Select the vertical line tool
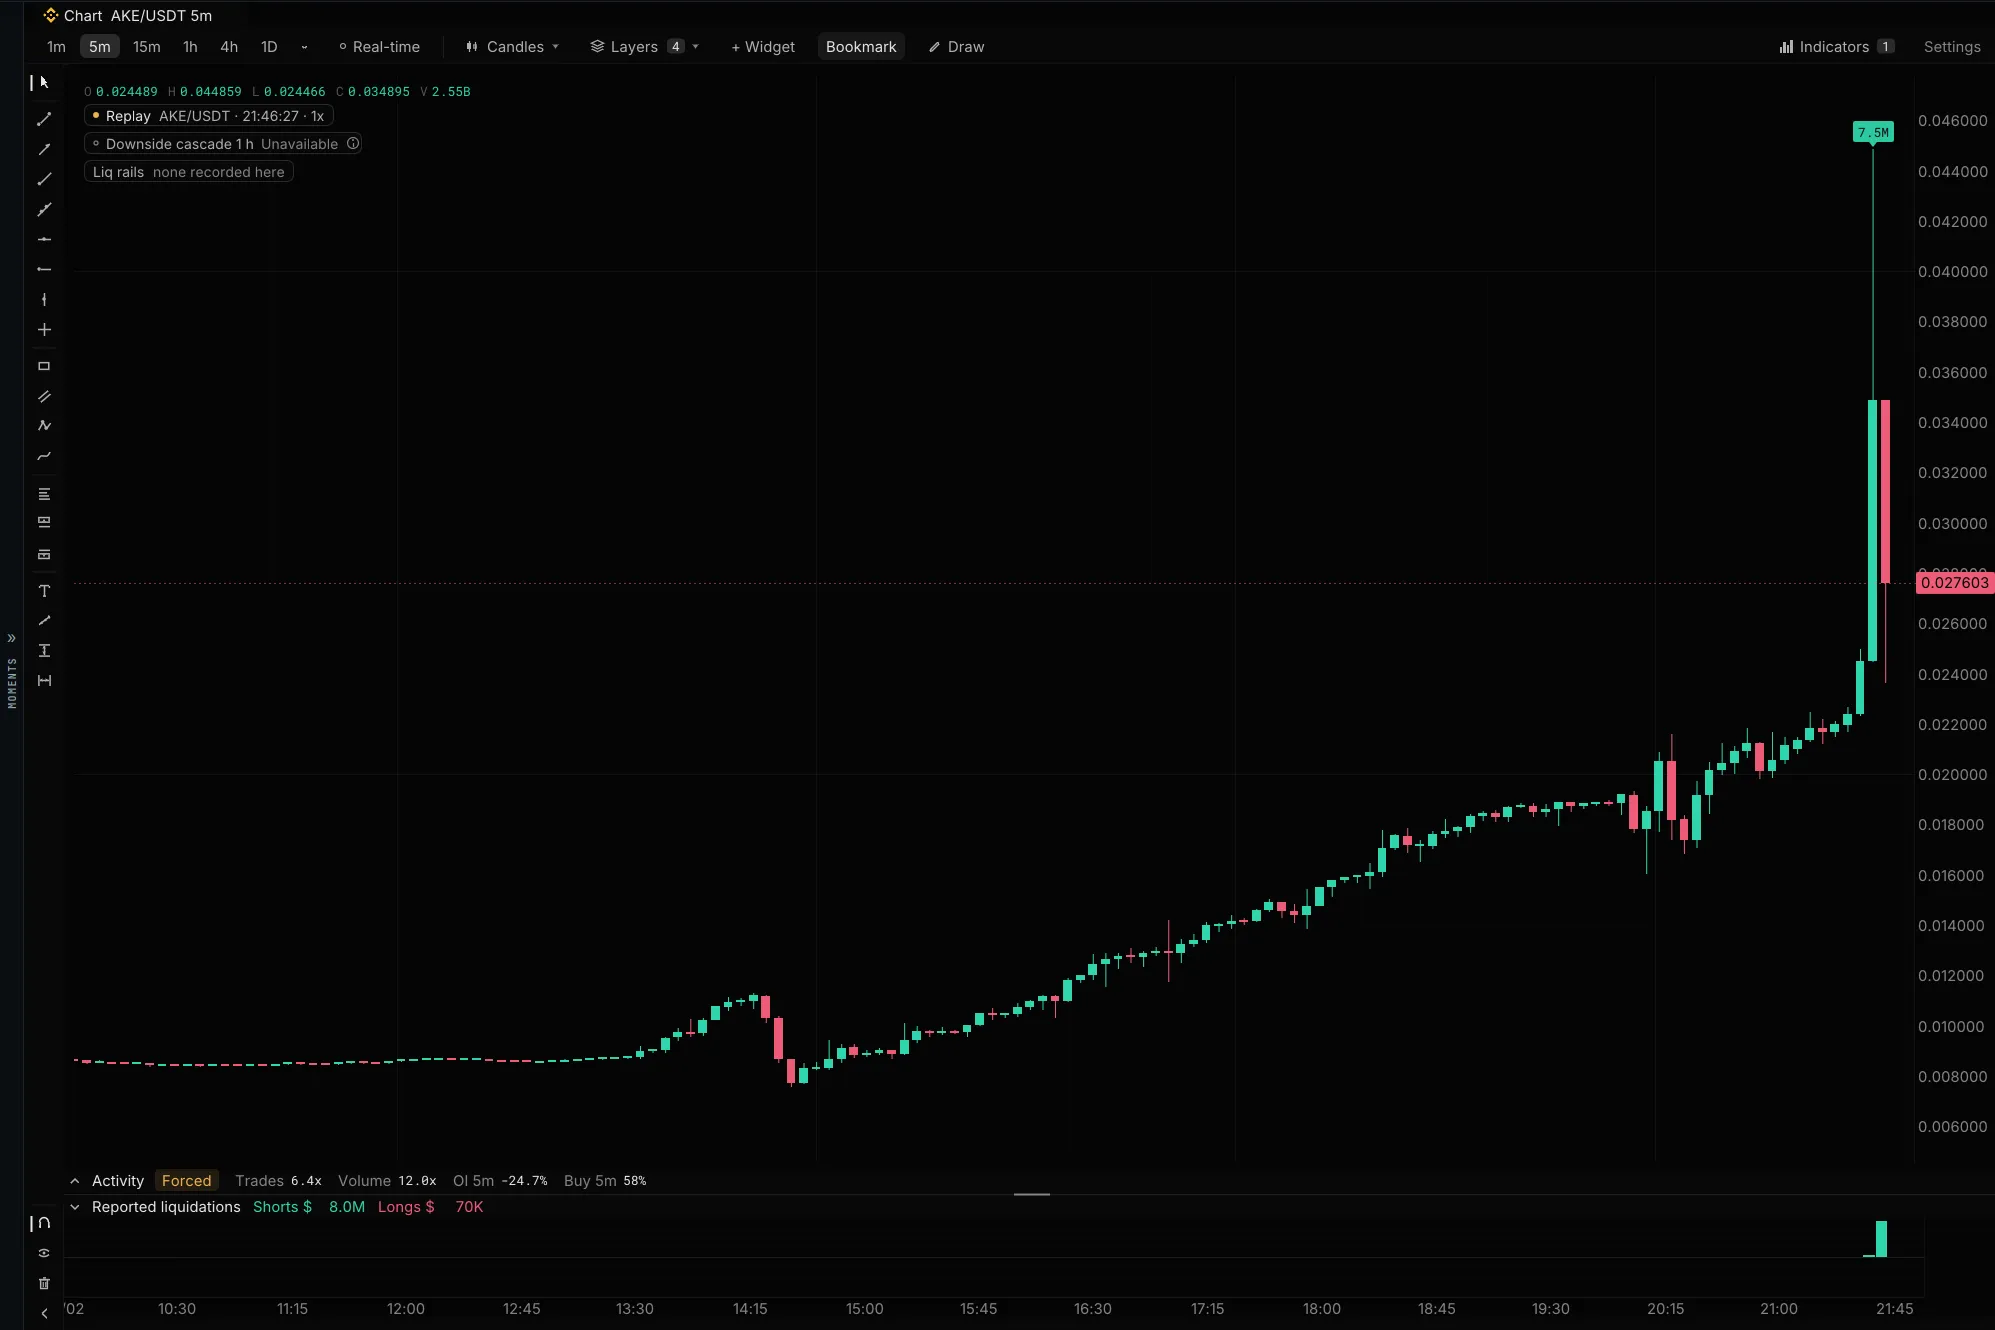This screenshot has width=1995, height=1330. pyautogui.click(x=44, y=299)
